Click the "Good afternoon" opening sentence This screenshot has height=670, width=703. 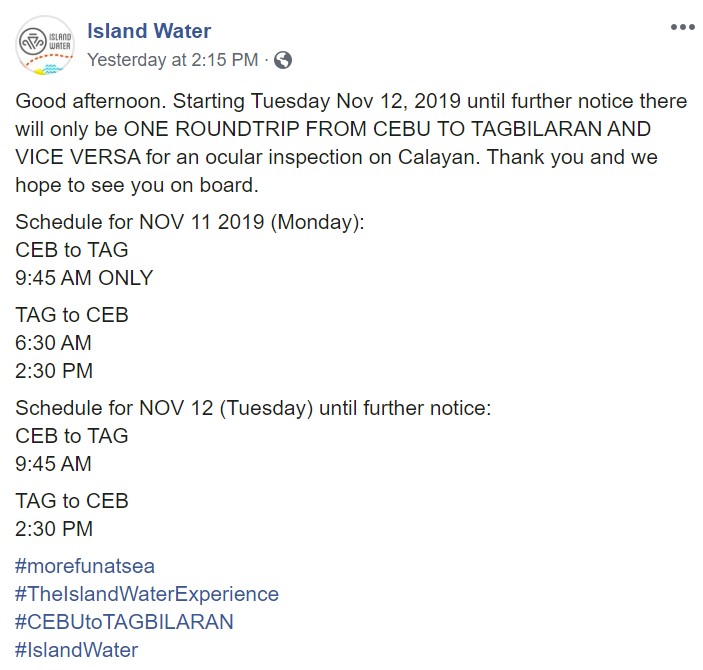point(91,101)
